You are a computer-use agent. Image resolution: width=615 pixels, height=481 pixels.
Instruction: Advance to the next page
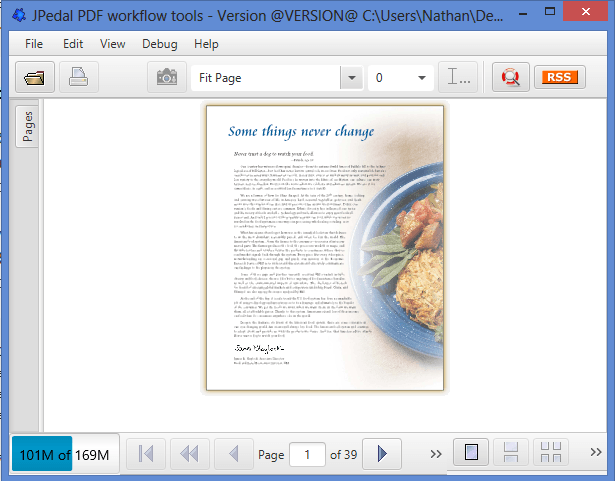pyautogui.click(x=381, y=454)
